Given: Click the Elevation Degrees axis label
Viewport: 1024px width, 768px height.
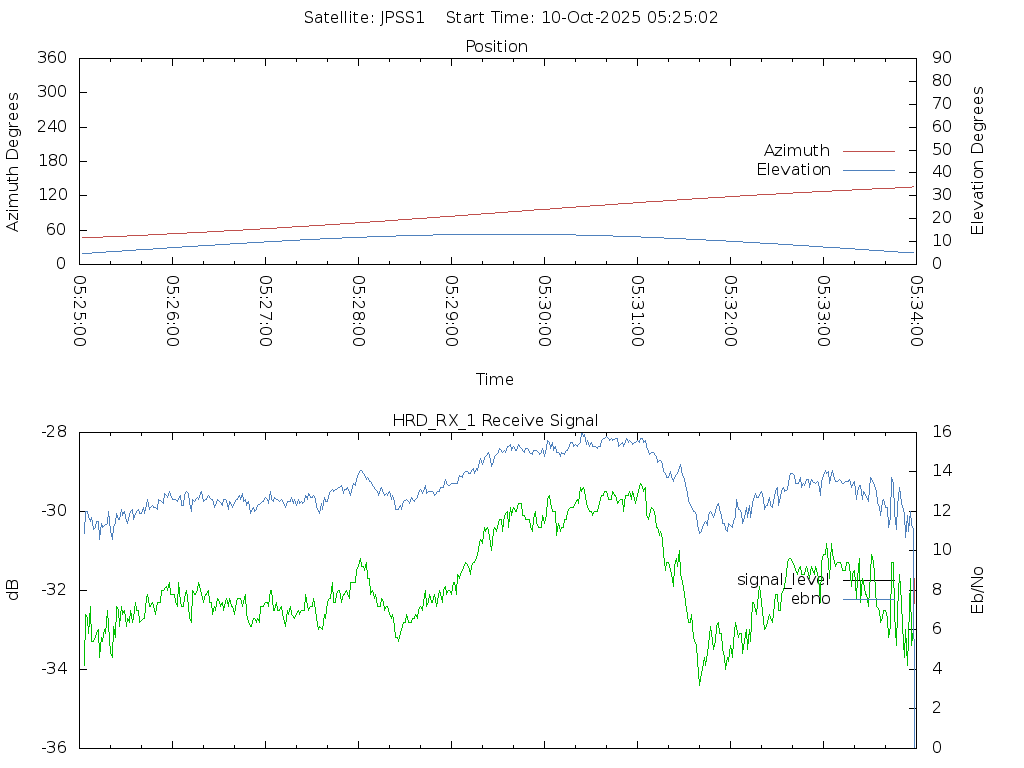Looking at the screenshot, I should 978,161.
